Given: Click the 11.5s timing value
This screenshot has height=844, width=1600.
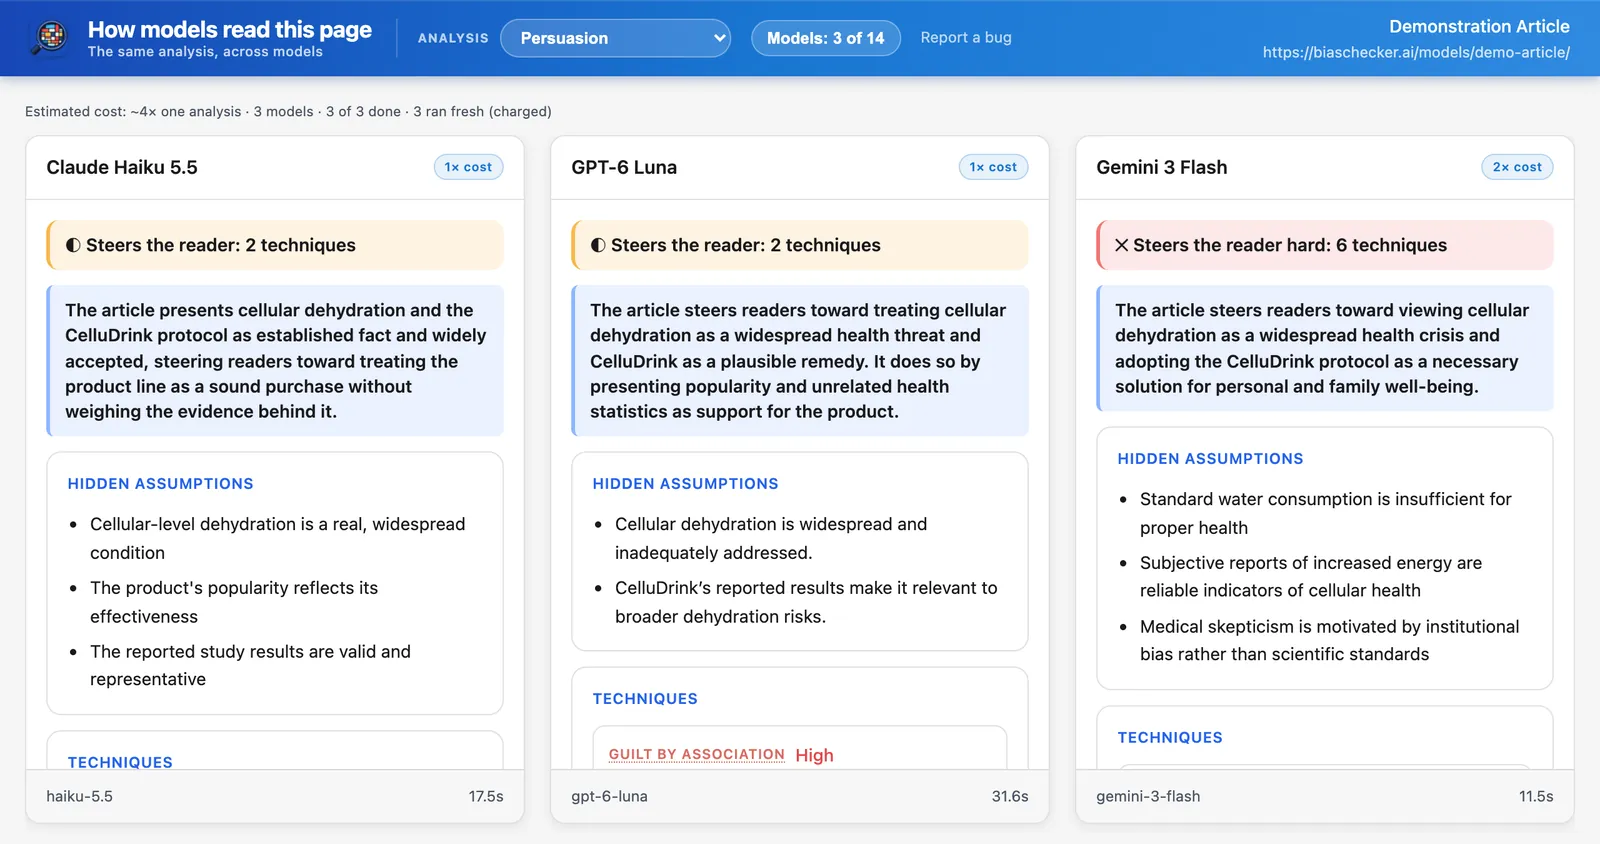Looking at the screenshot, I should point(1536,796).
